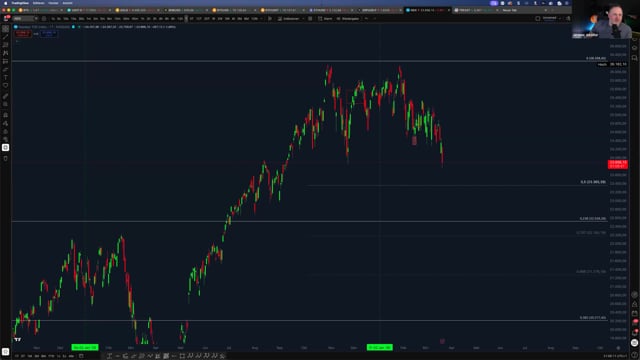The image size is (640, 360).
Task: Select the trend line drawing tool
Action: 5,37
